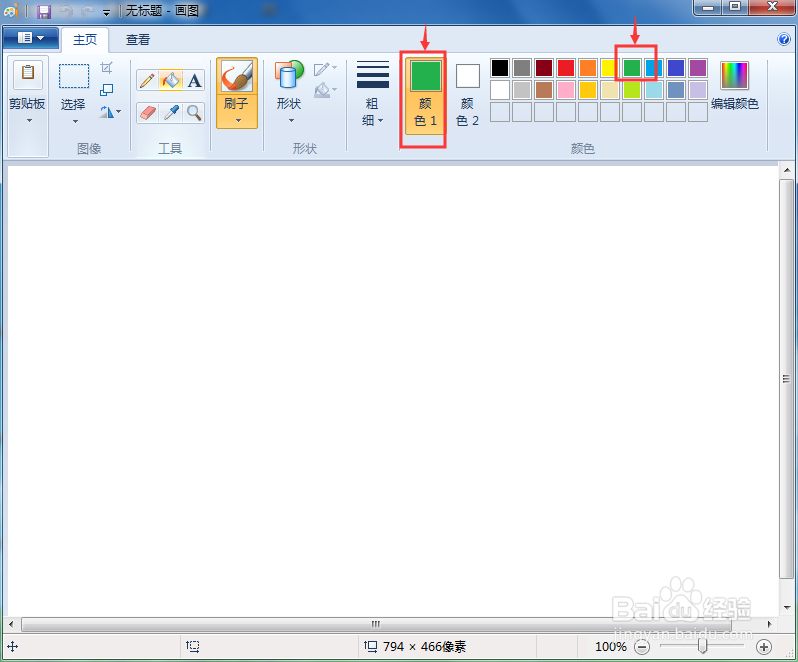Select the Fill with color bucket tool
The image size is (798, 662).
171,80
